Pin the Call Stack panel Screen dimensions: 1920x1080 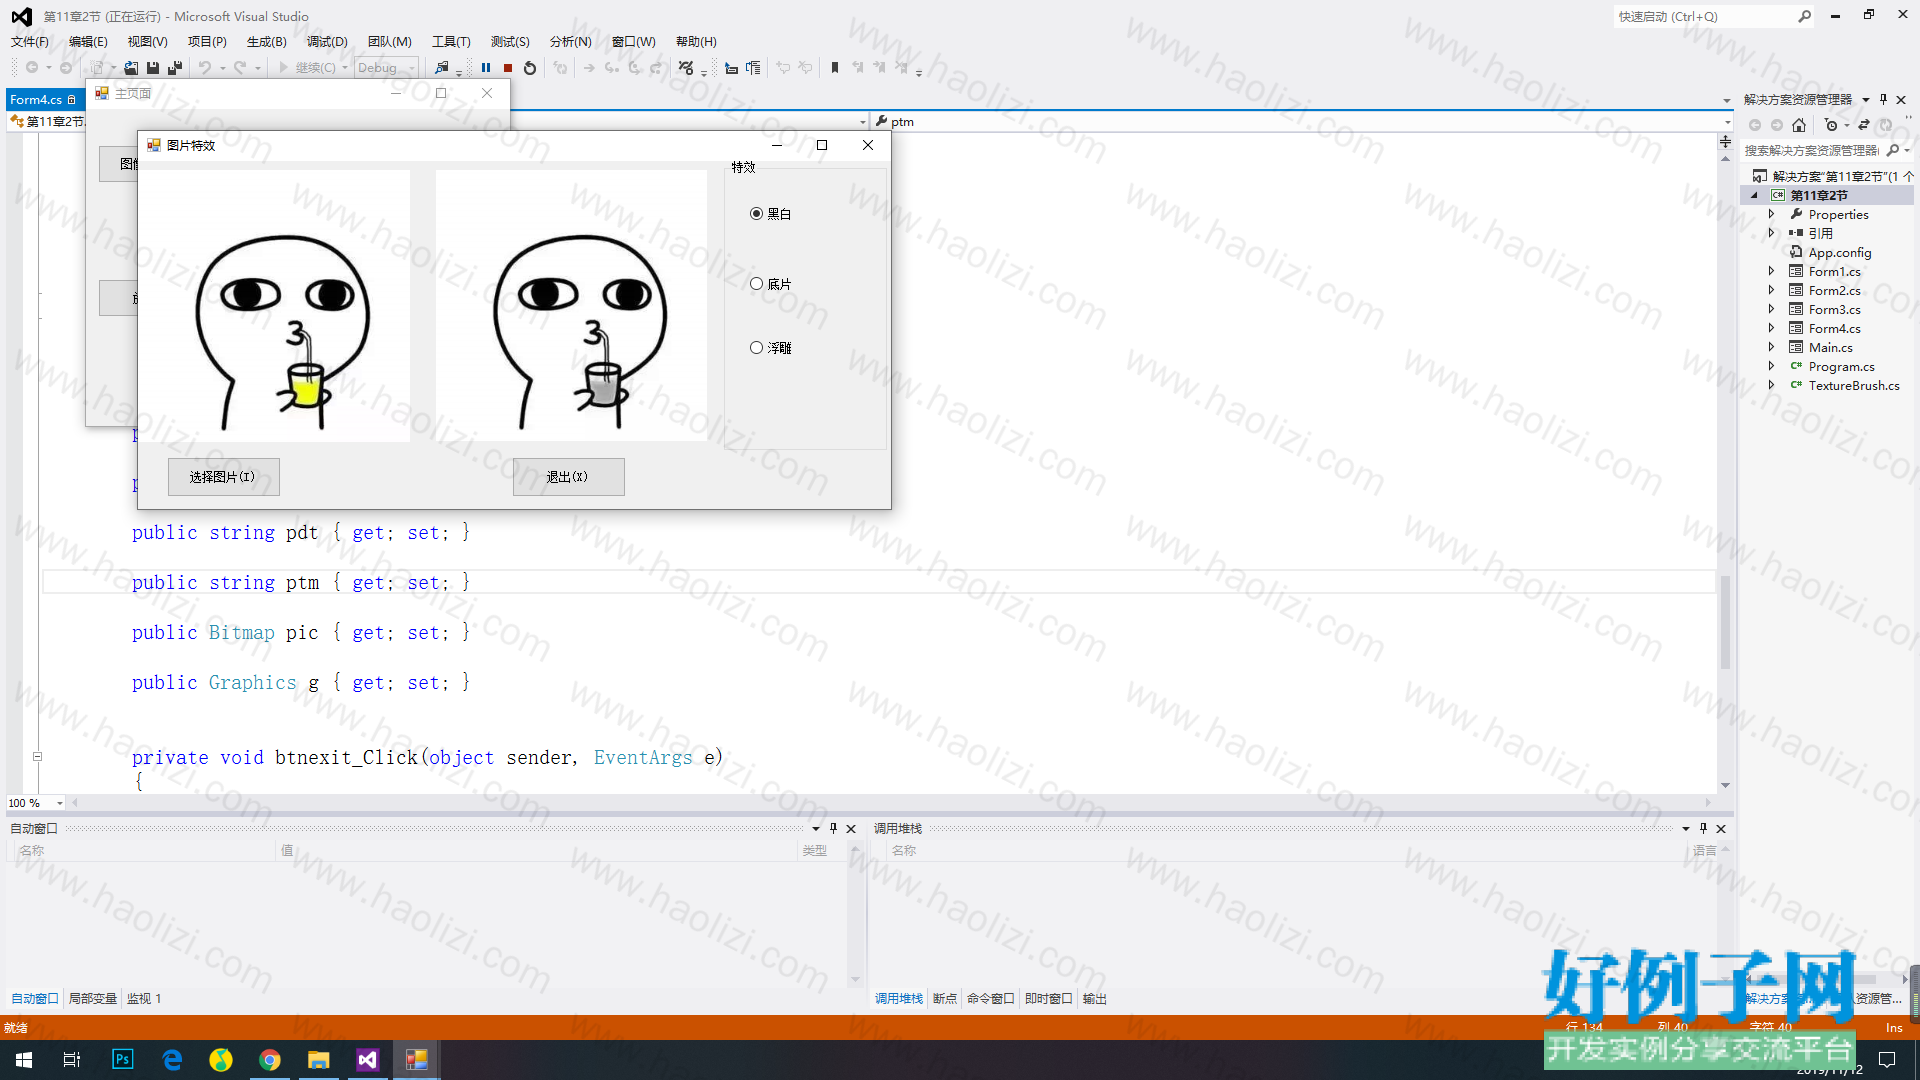[1703, 828]
